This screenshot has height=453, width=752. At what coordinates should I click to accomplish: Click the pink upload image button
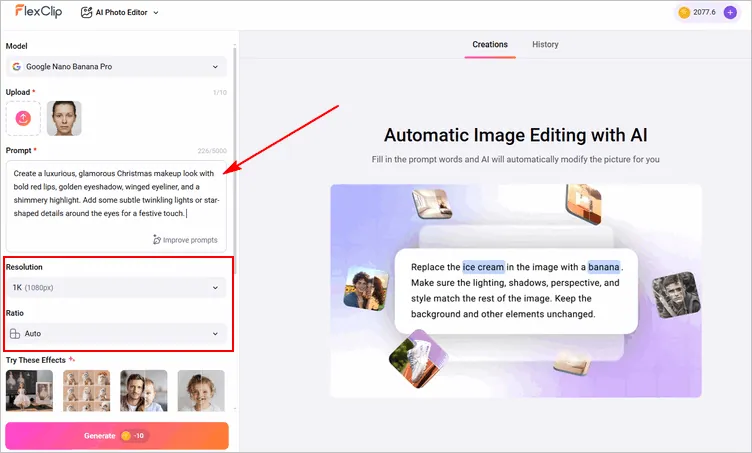(x=23, y=118)
